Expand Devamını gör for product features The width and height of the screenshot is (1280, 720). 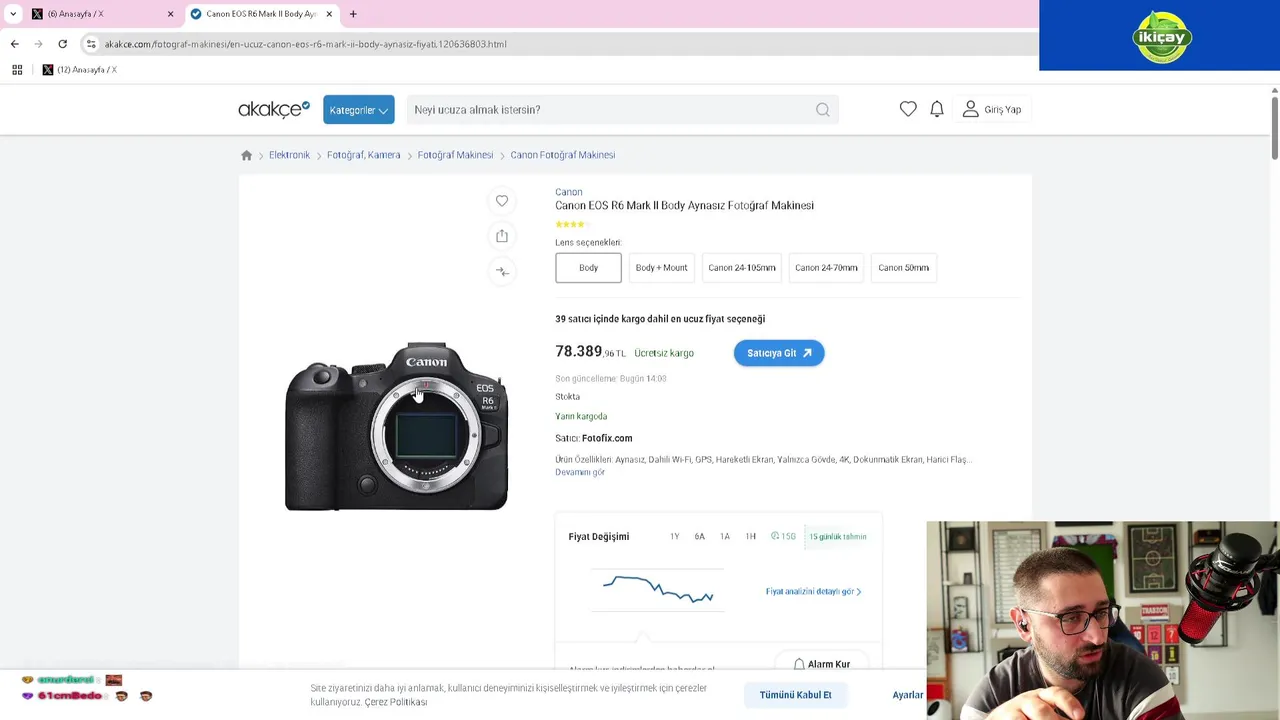tap(580, 472)
